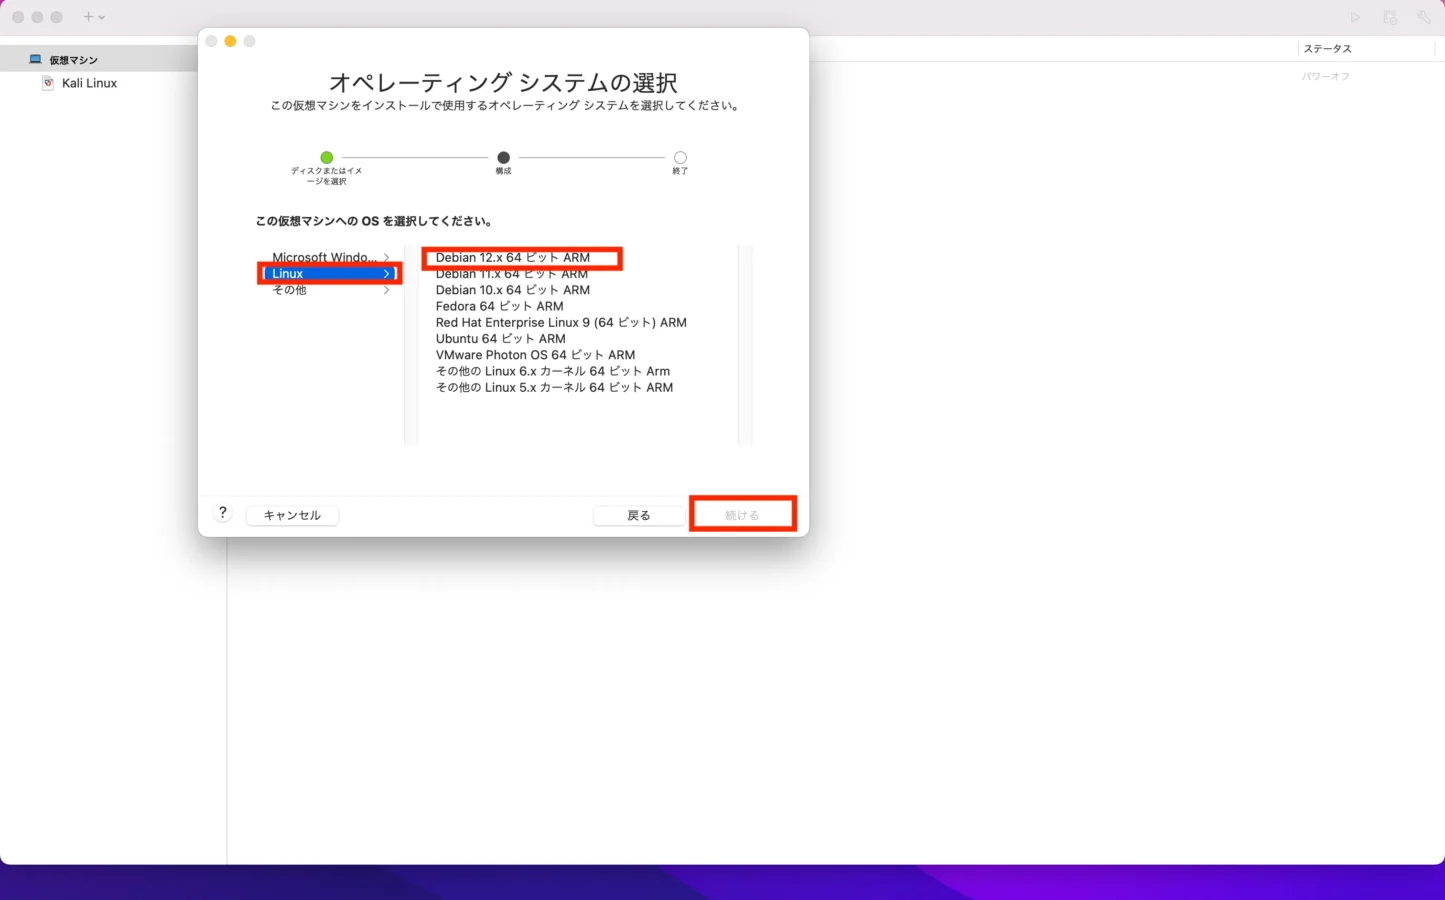Viewport: 1445px width, 900px height.
Task: Choose Red Hat Enterprise Linux 9 ARM
Action: pyautogui.click(x=561, y=322)
